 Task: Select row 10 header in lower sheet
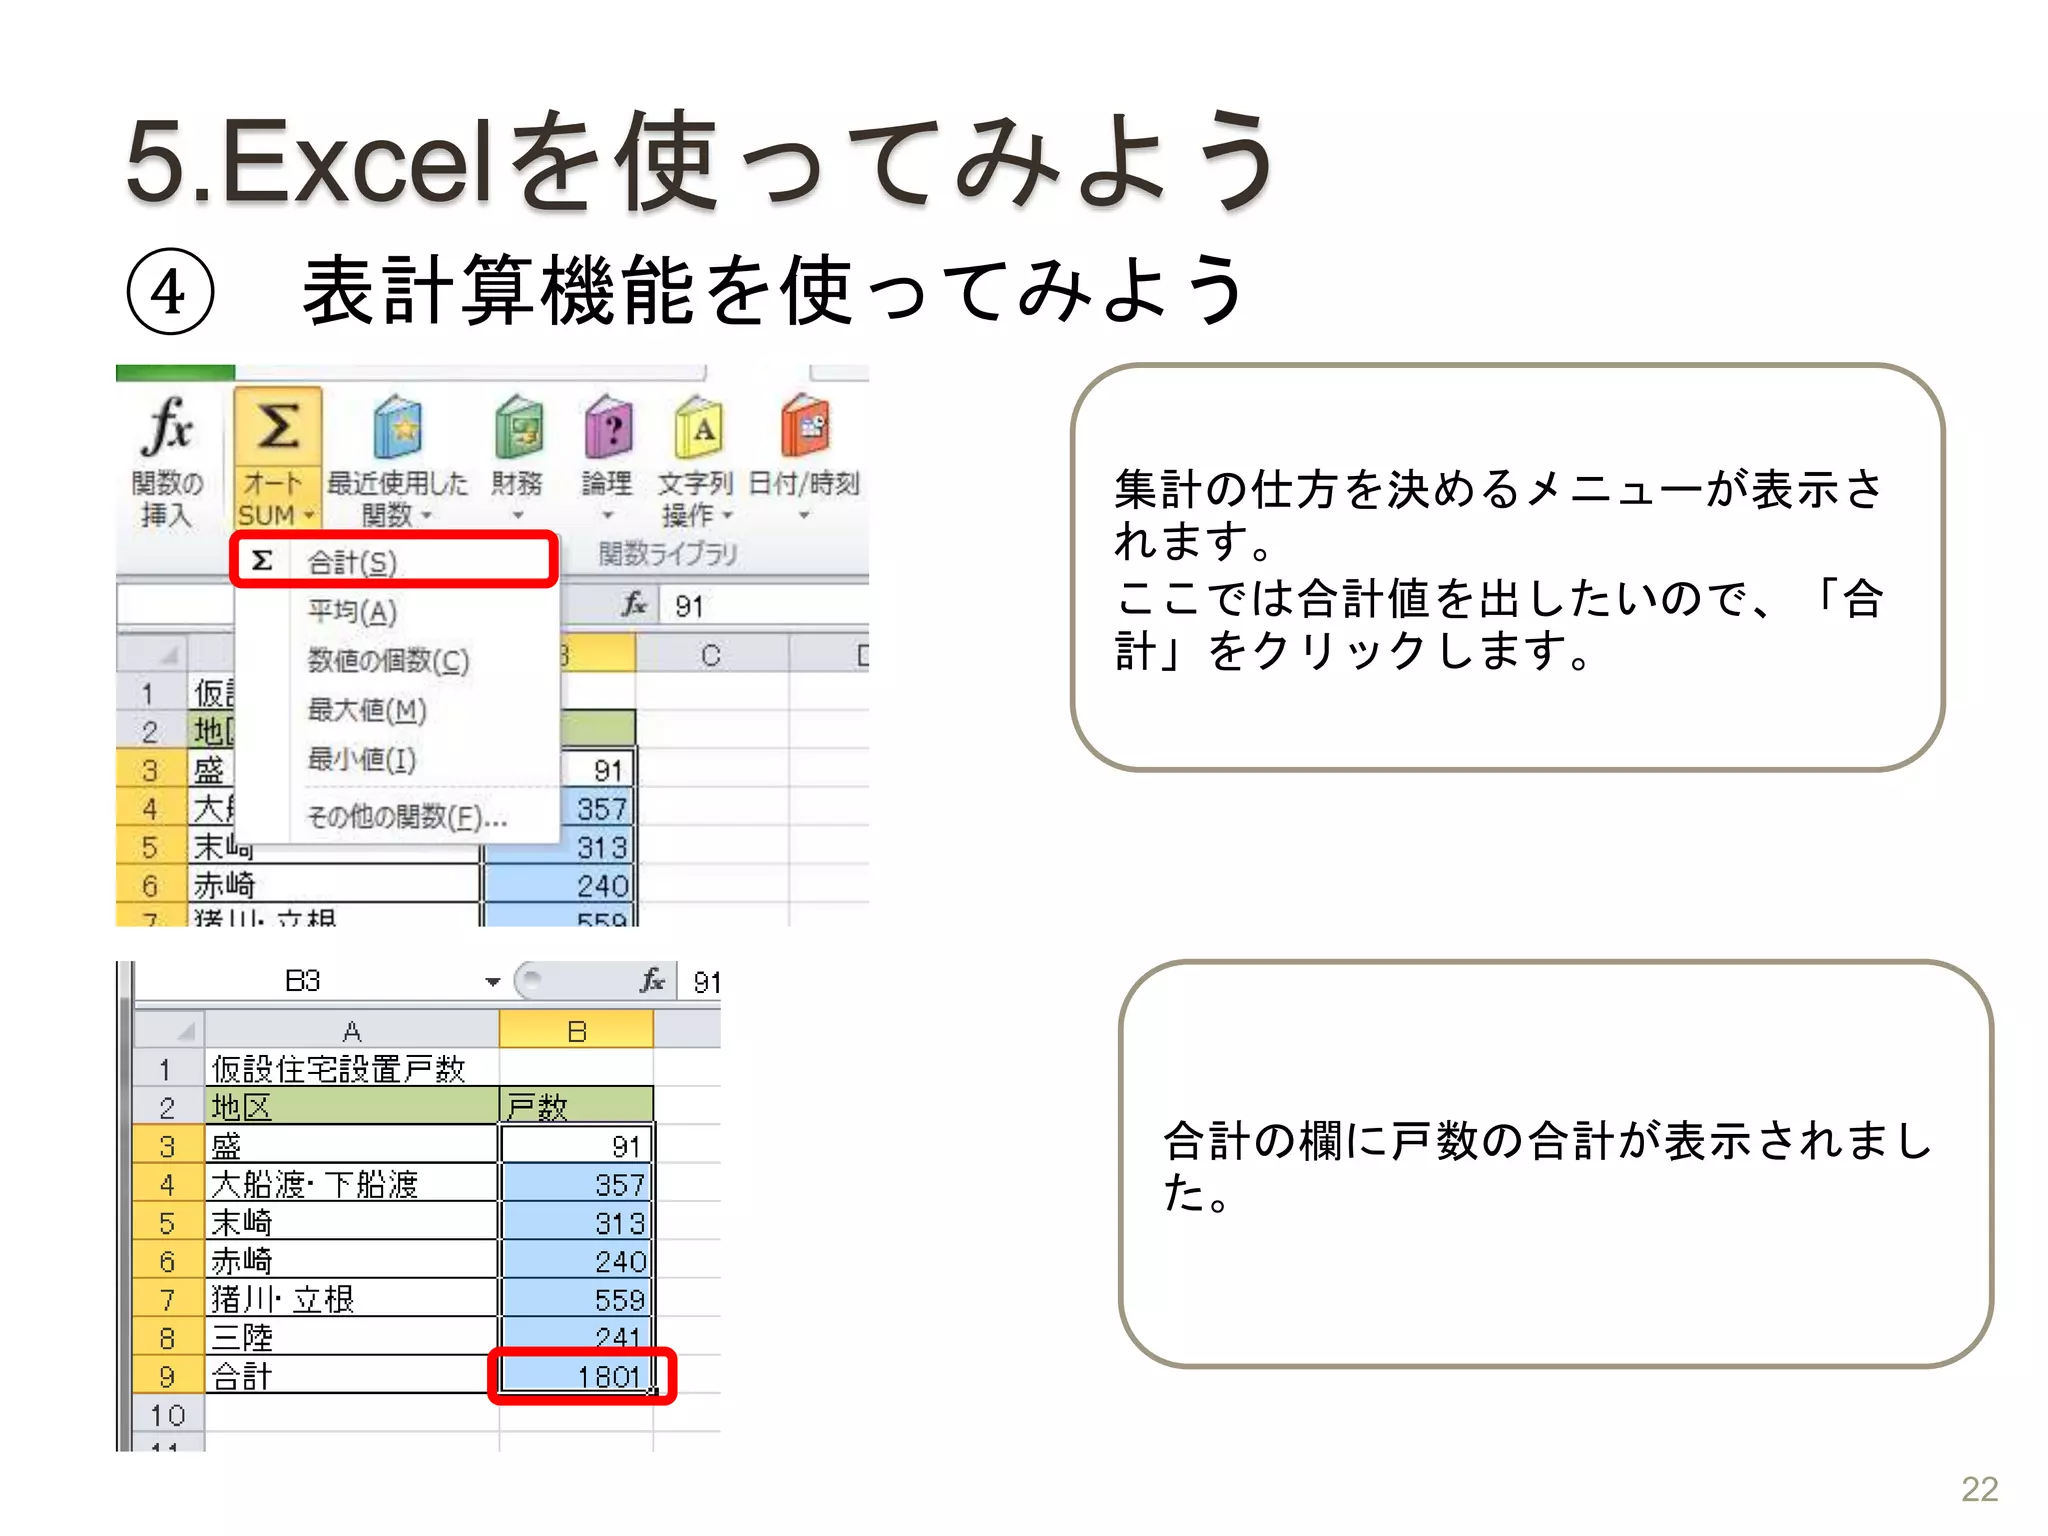[x=168, y=1414]
